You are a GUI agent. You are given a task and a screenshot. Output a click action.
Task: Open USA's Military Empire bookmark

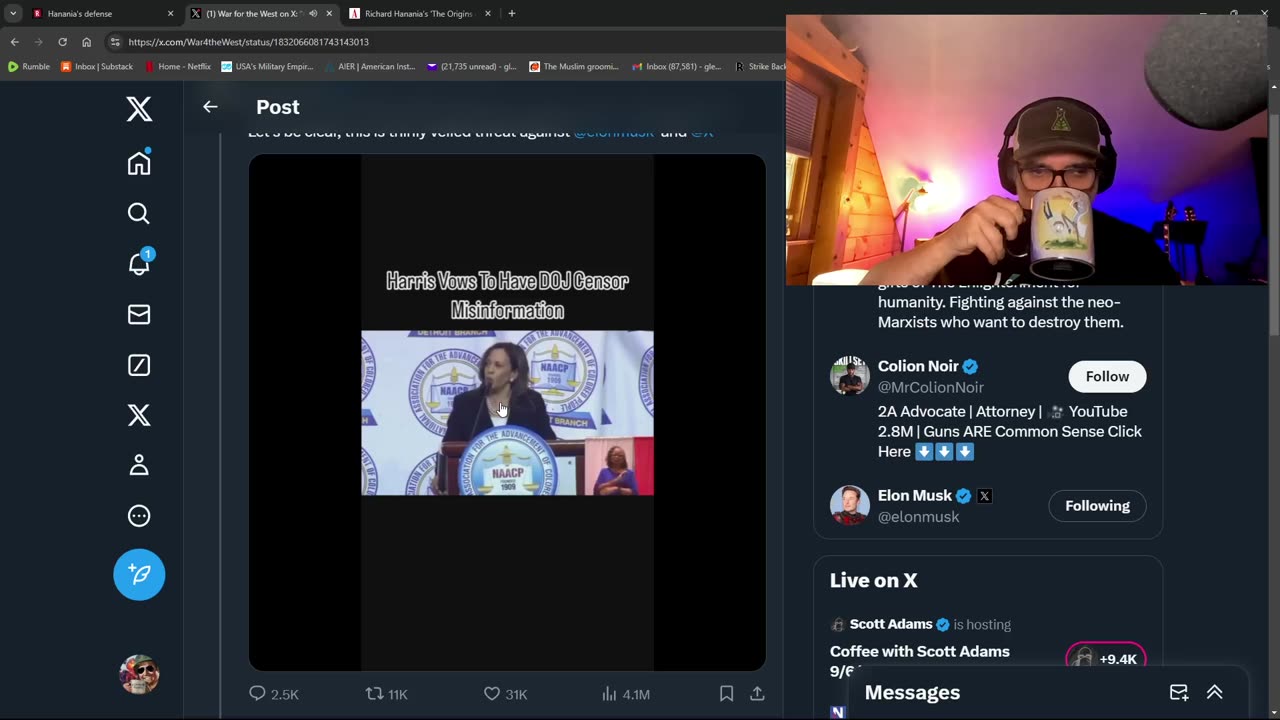pyautogui.click(x=267, y=67)
